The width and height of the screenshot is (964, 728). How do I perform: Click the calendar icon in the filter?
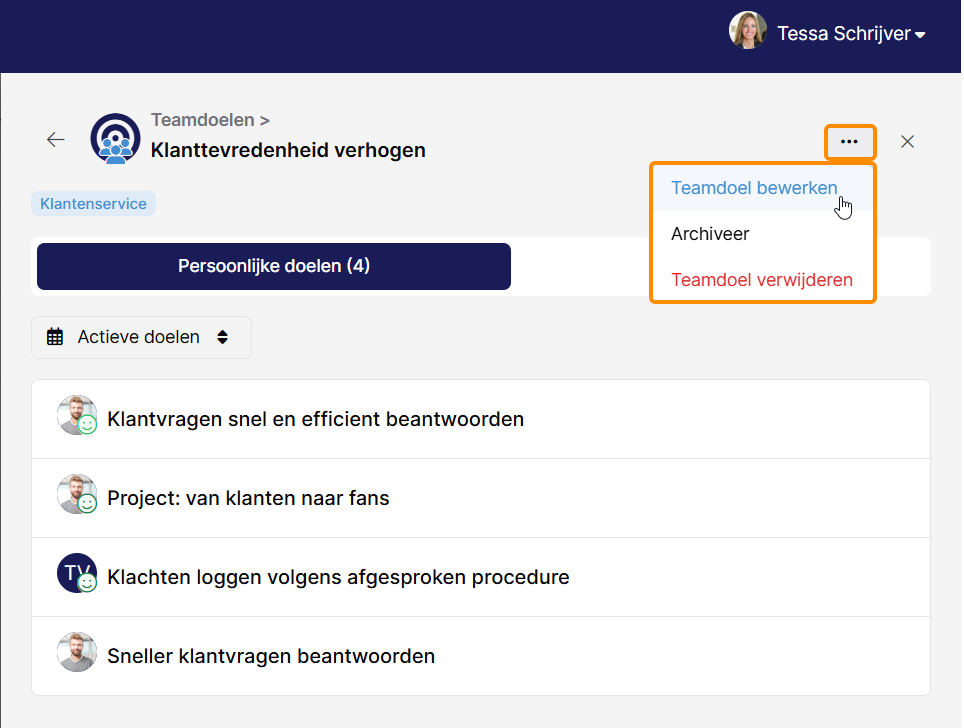[x=55, y=337]
